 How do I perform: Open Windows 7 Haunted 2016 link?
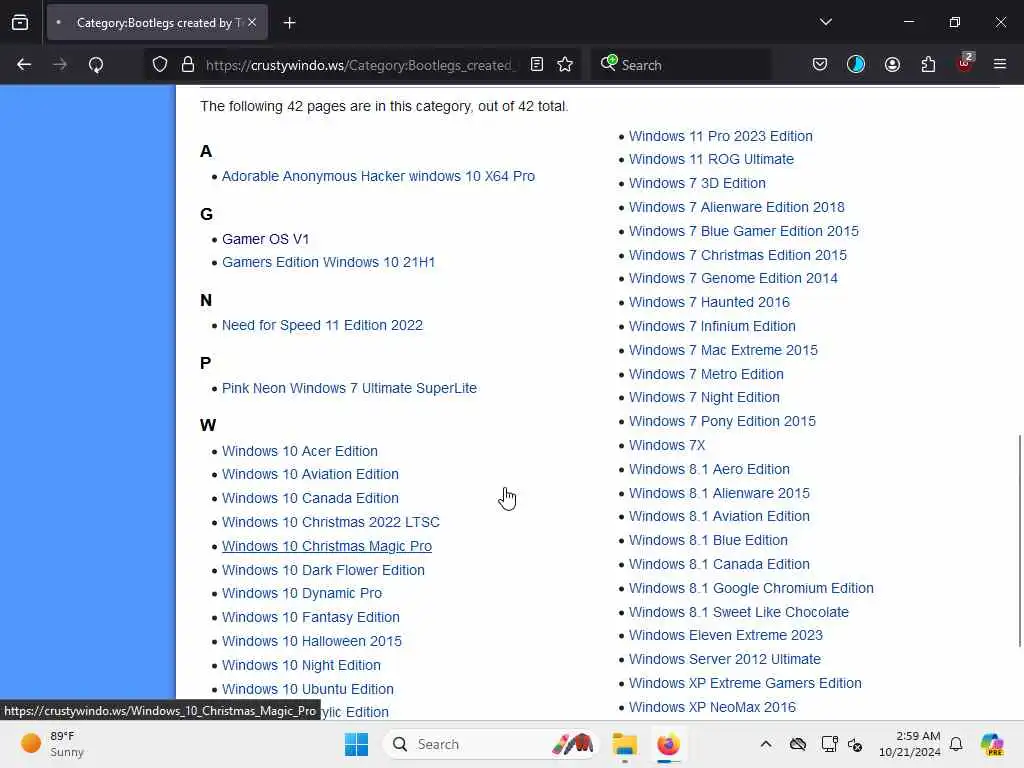tap(709, 302)
